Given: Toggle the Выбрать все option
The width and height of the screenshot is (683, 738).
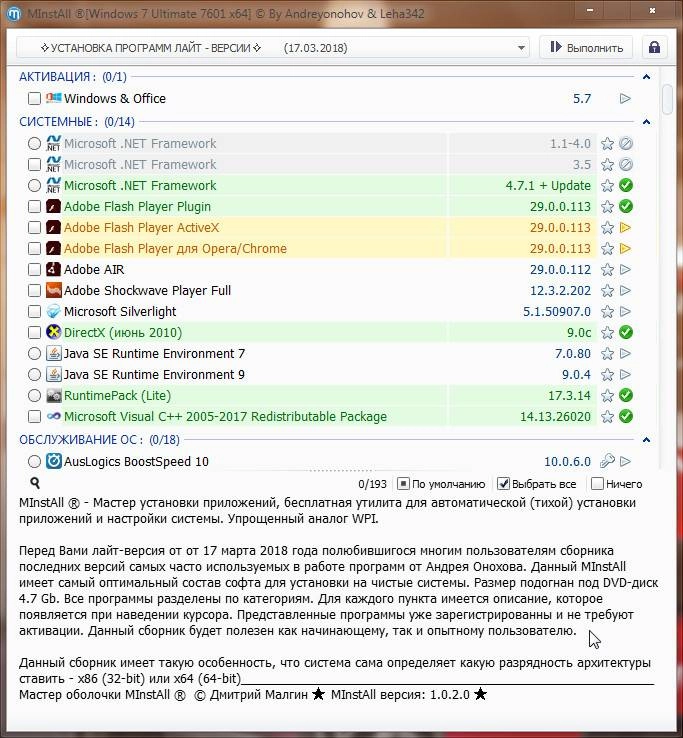Looking at the screenshot, I should pos(537,484).
